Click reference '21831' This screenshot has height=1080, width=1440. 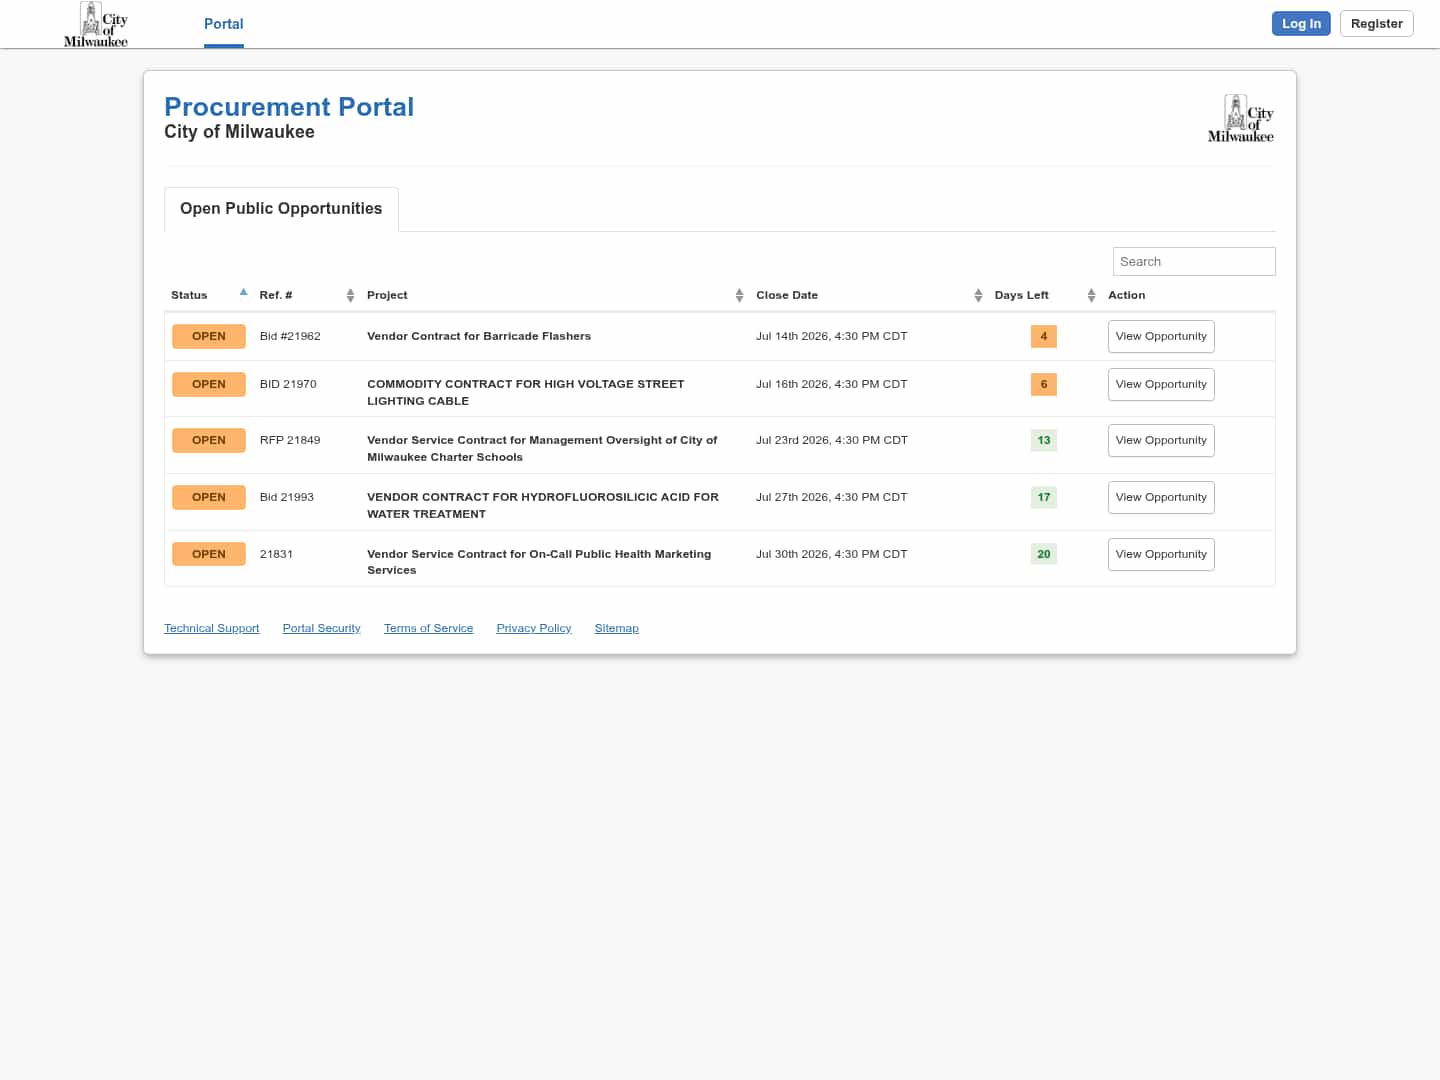coord(276,555)
